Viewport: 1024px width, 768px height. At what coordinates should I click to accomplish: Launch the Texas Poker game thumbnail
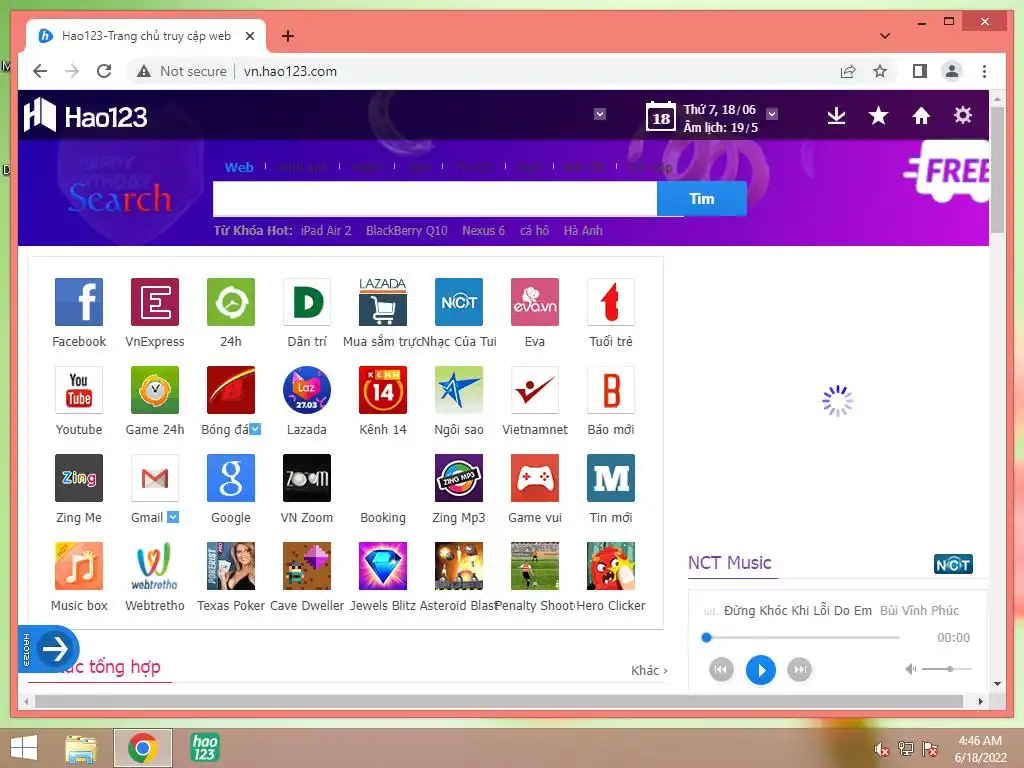click(231, 566)
